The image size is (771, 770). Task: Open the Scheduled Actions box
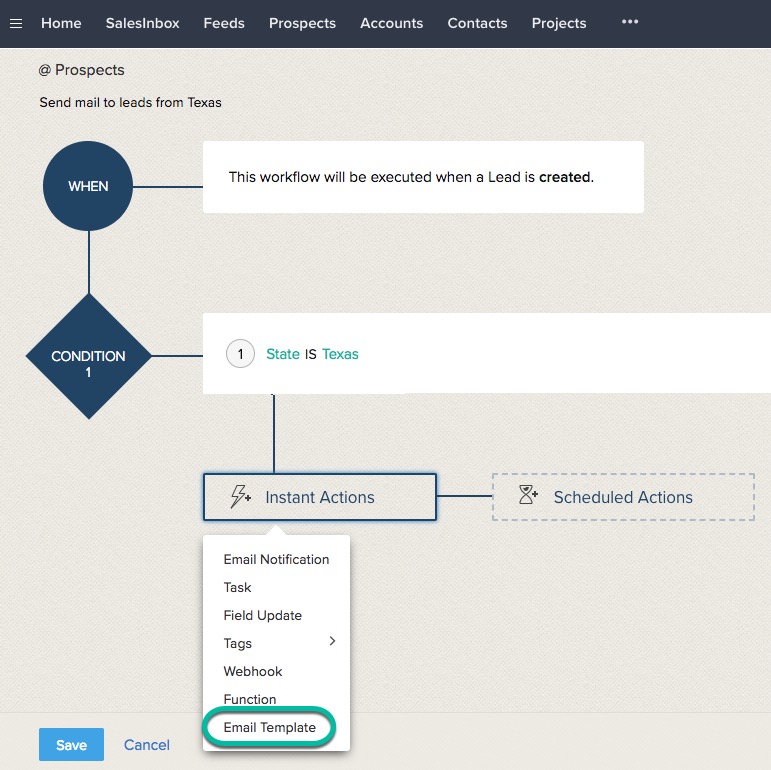pyautogui.click(x=623, y=497)
